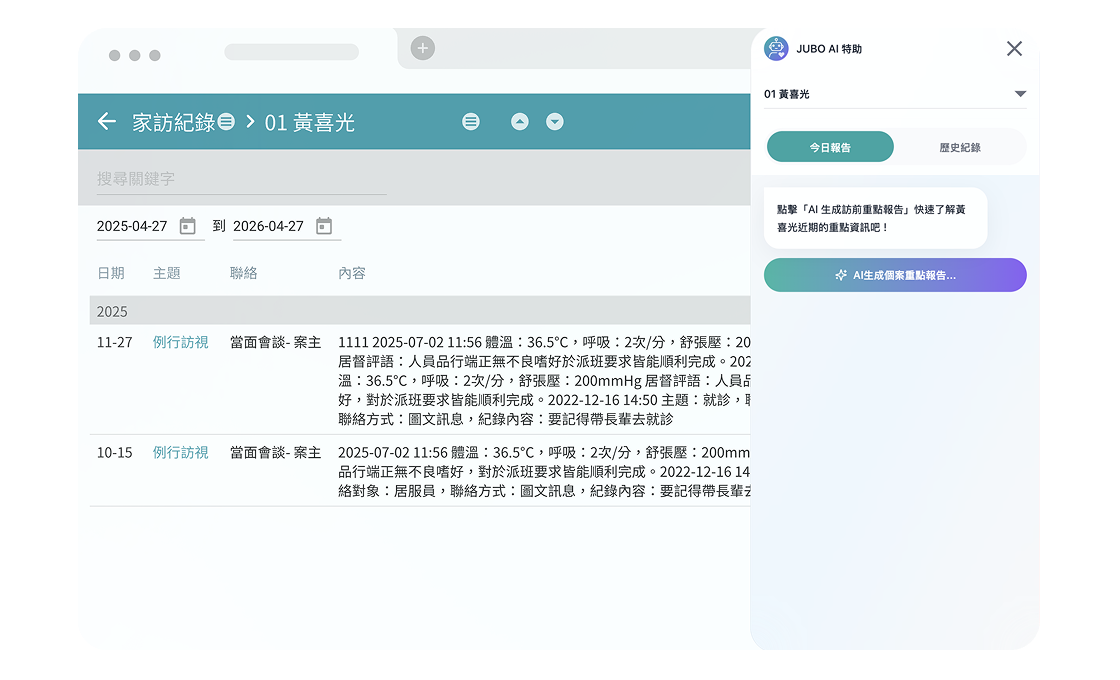Go back with the left arrow icon

(106, 121)
